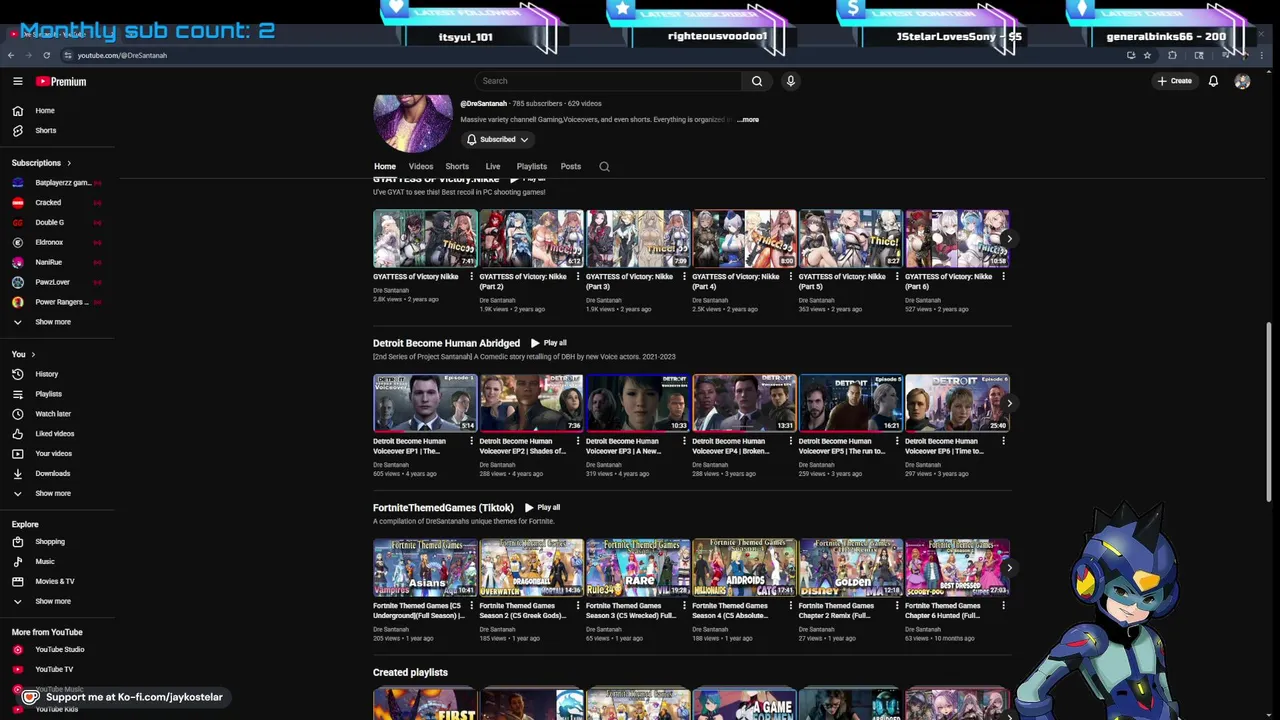Open Cracked subscription channel
This screenshot has width=1280, height=720.
point(48,203)
